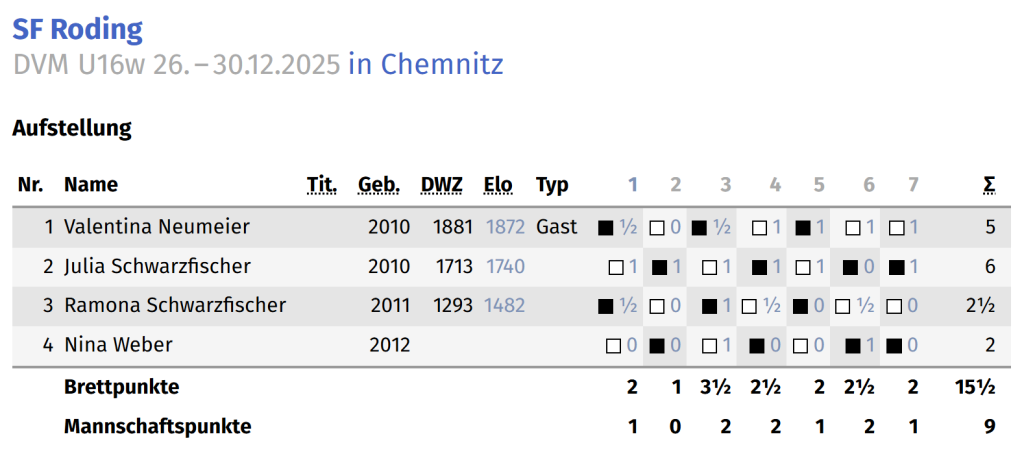Click the SF Roding team title
The height and width of the screenshot is (454, 1024).
pyautogui.click(x=78, y=30)
